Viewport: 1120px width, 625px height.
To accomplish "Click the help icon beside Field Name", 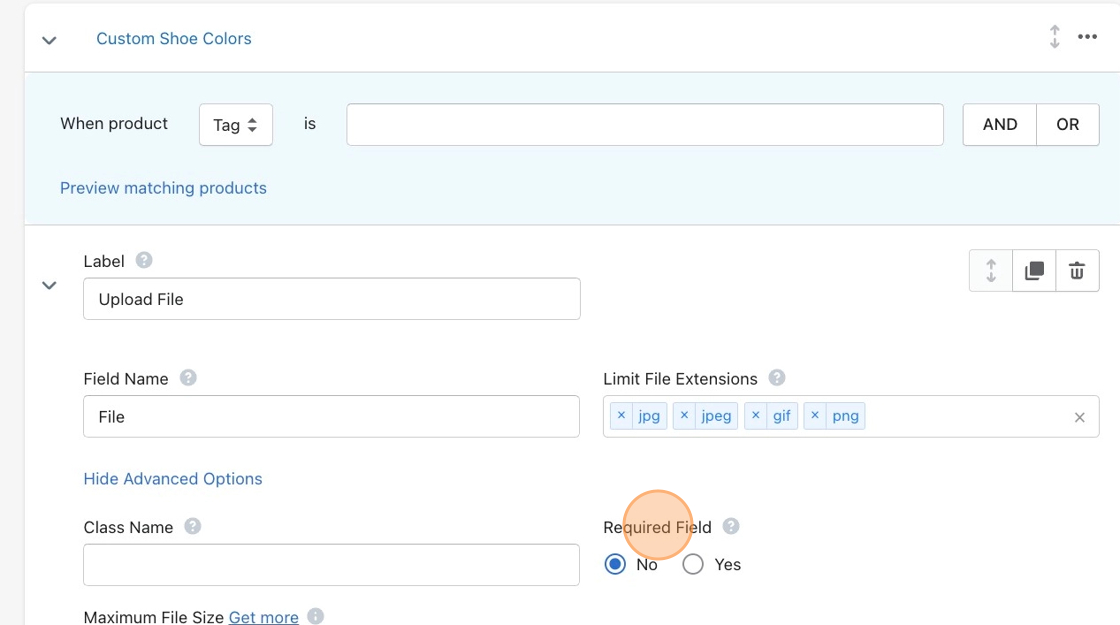I will tap(188, 378).
